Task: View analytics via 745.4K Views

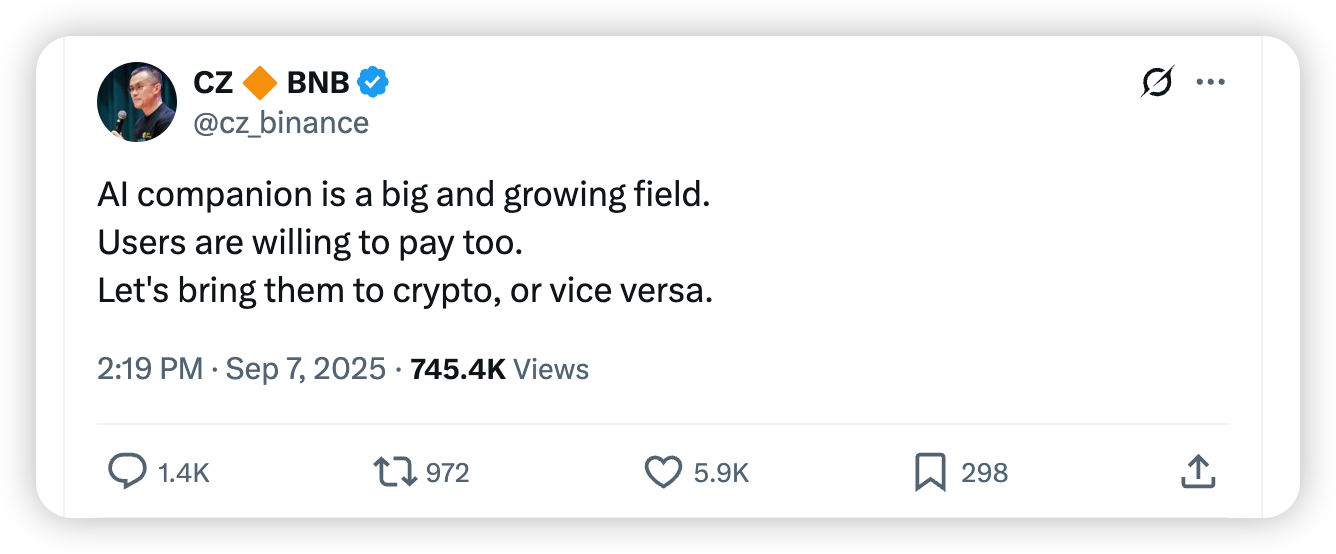Action: point(499,369)
